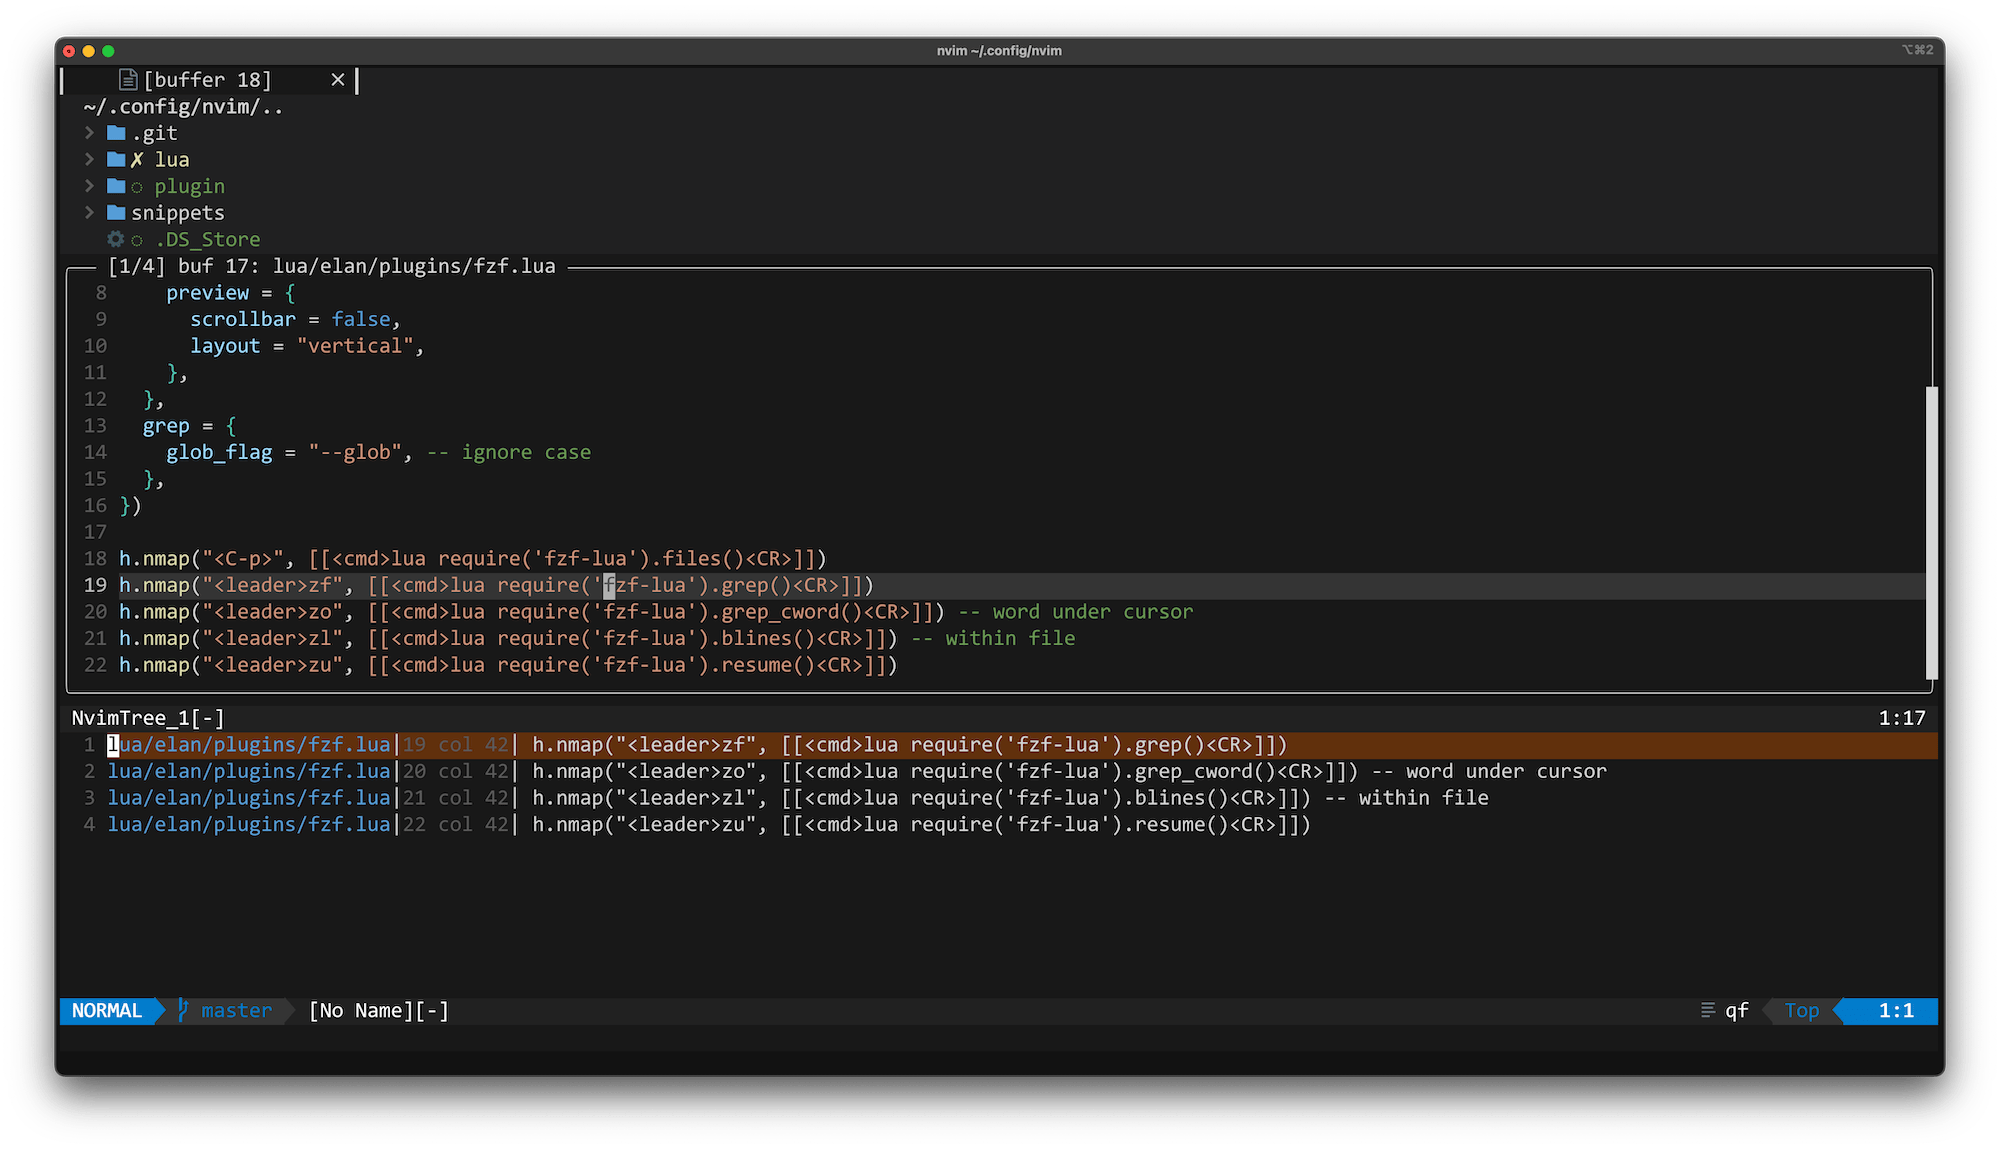This screenshot has height=1149, width=2000.
Task: Click the Top position indicator
Action: click(1805, 1010)
